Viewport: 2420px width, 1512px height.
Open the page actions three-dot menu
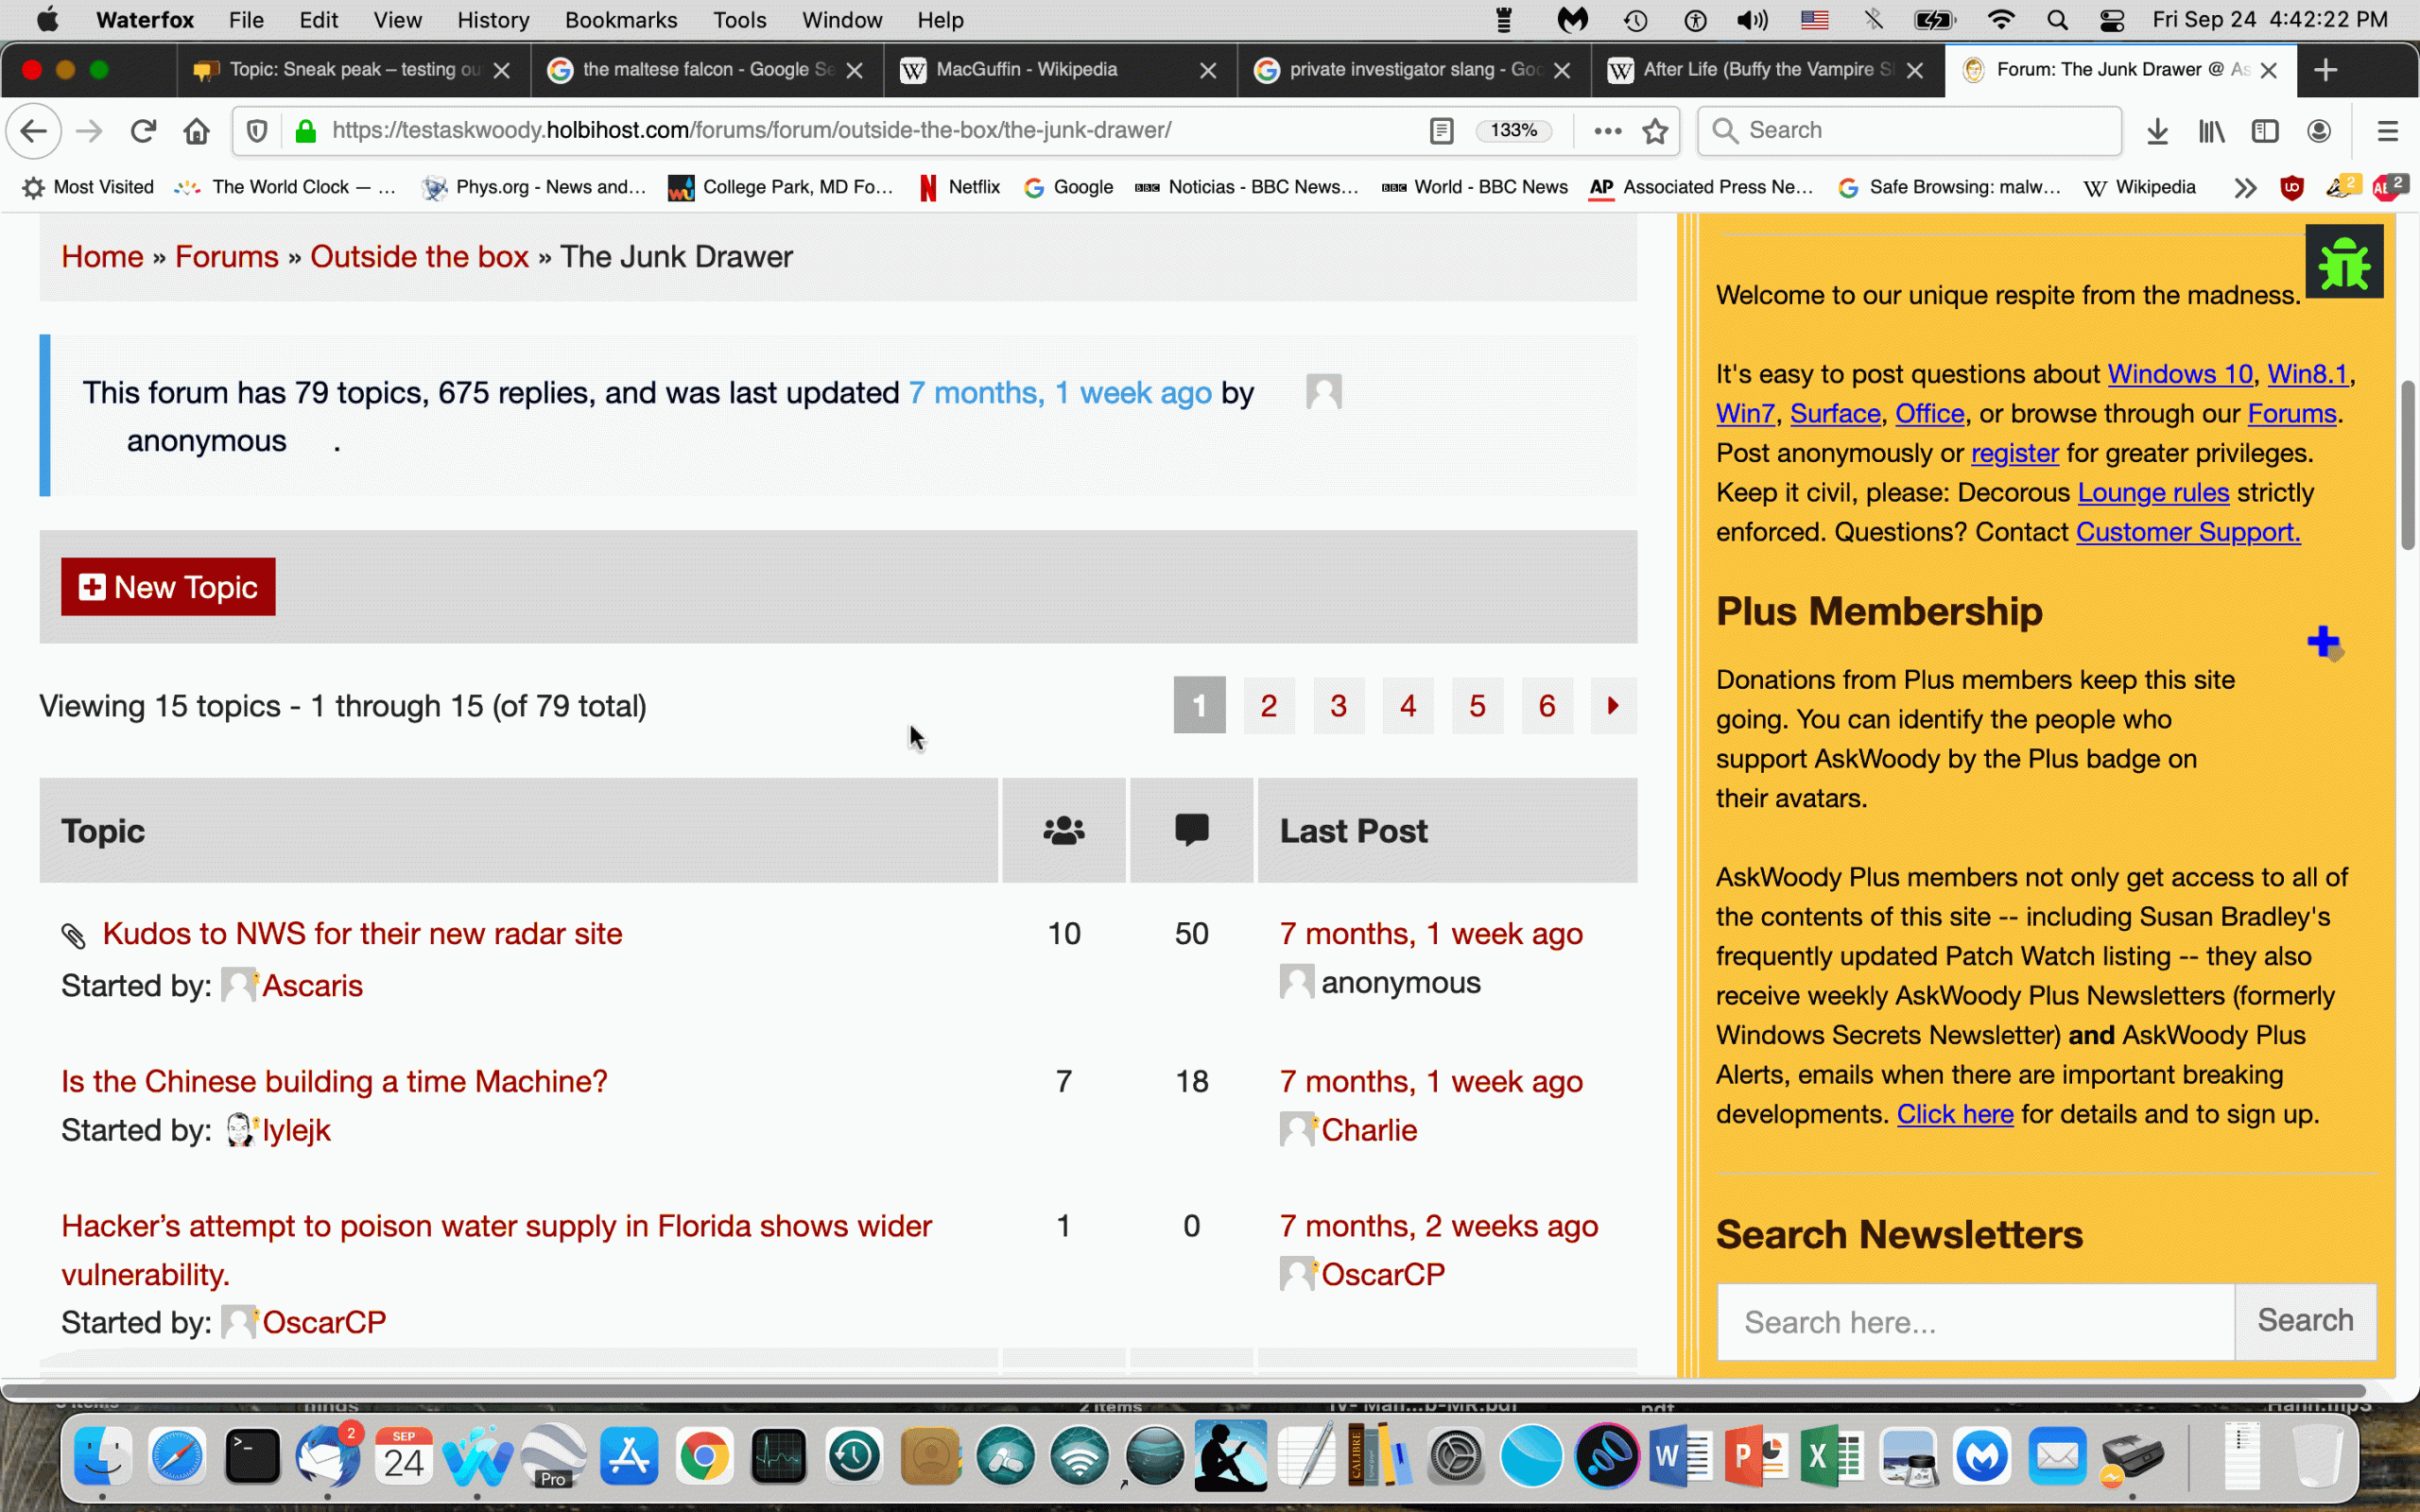[1607, 131]
